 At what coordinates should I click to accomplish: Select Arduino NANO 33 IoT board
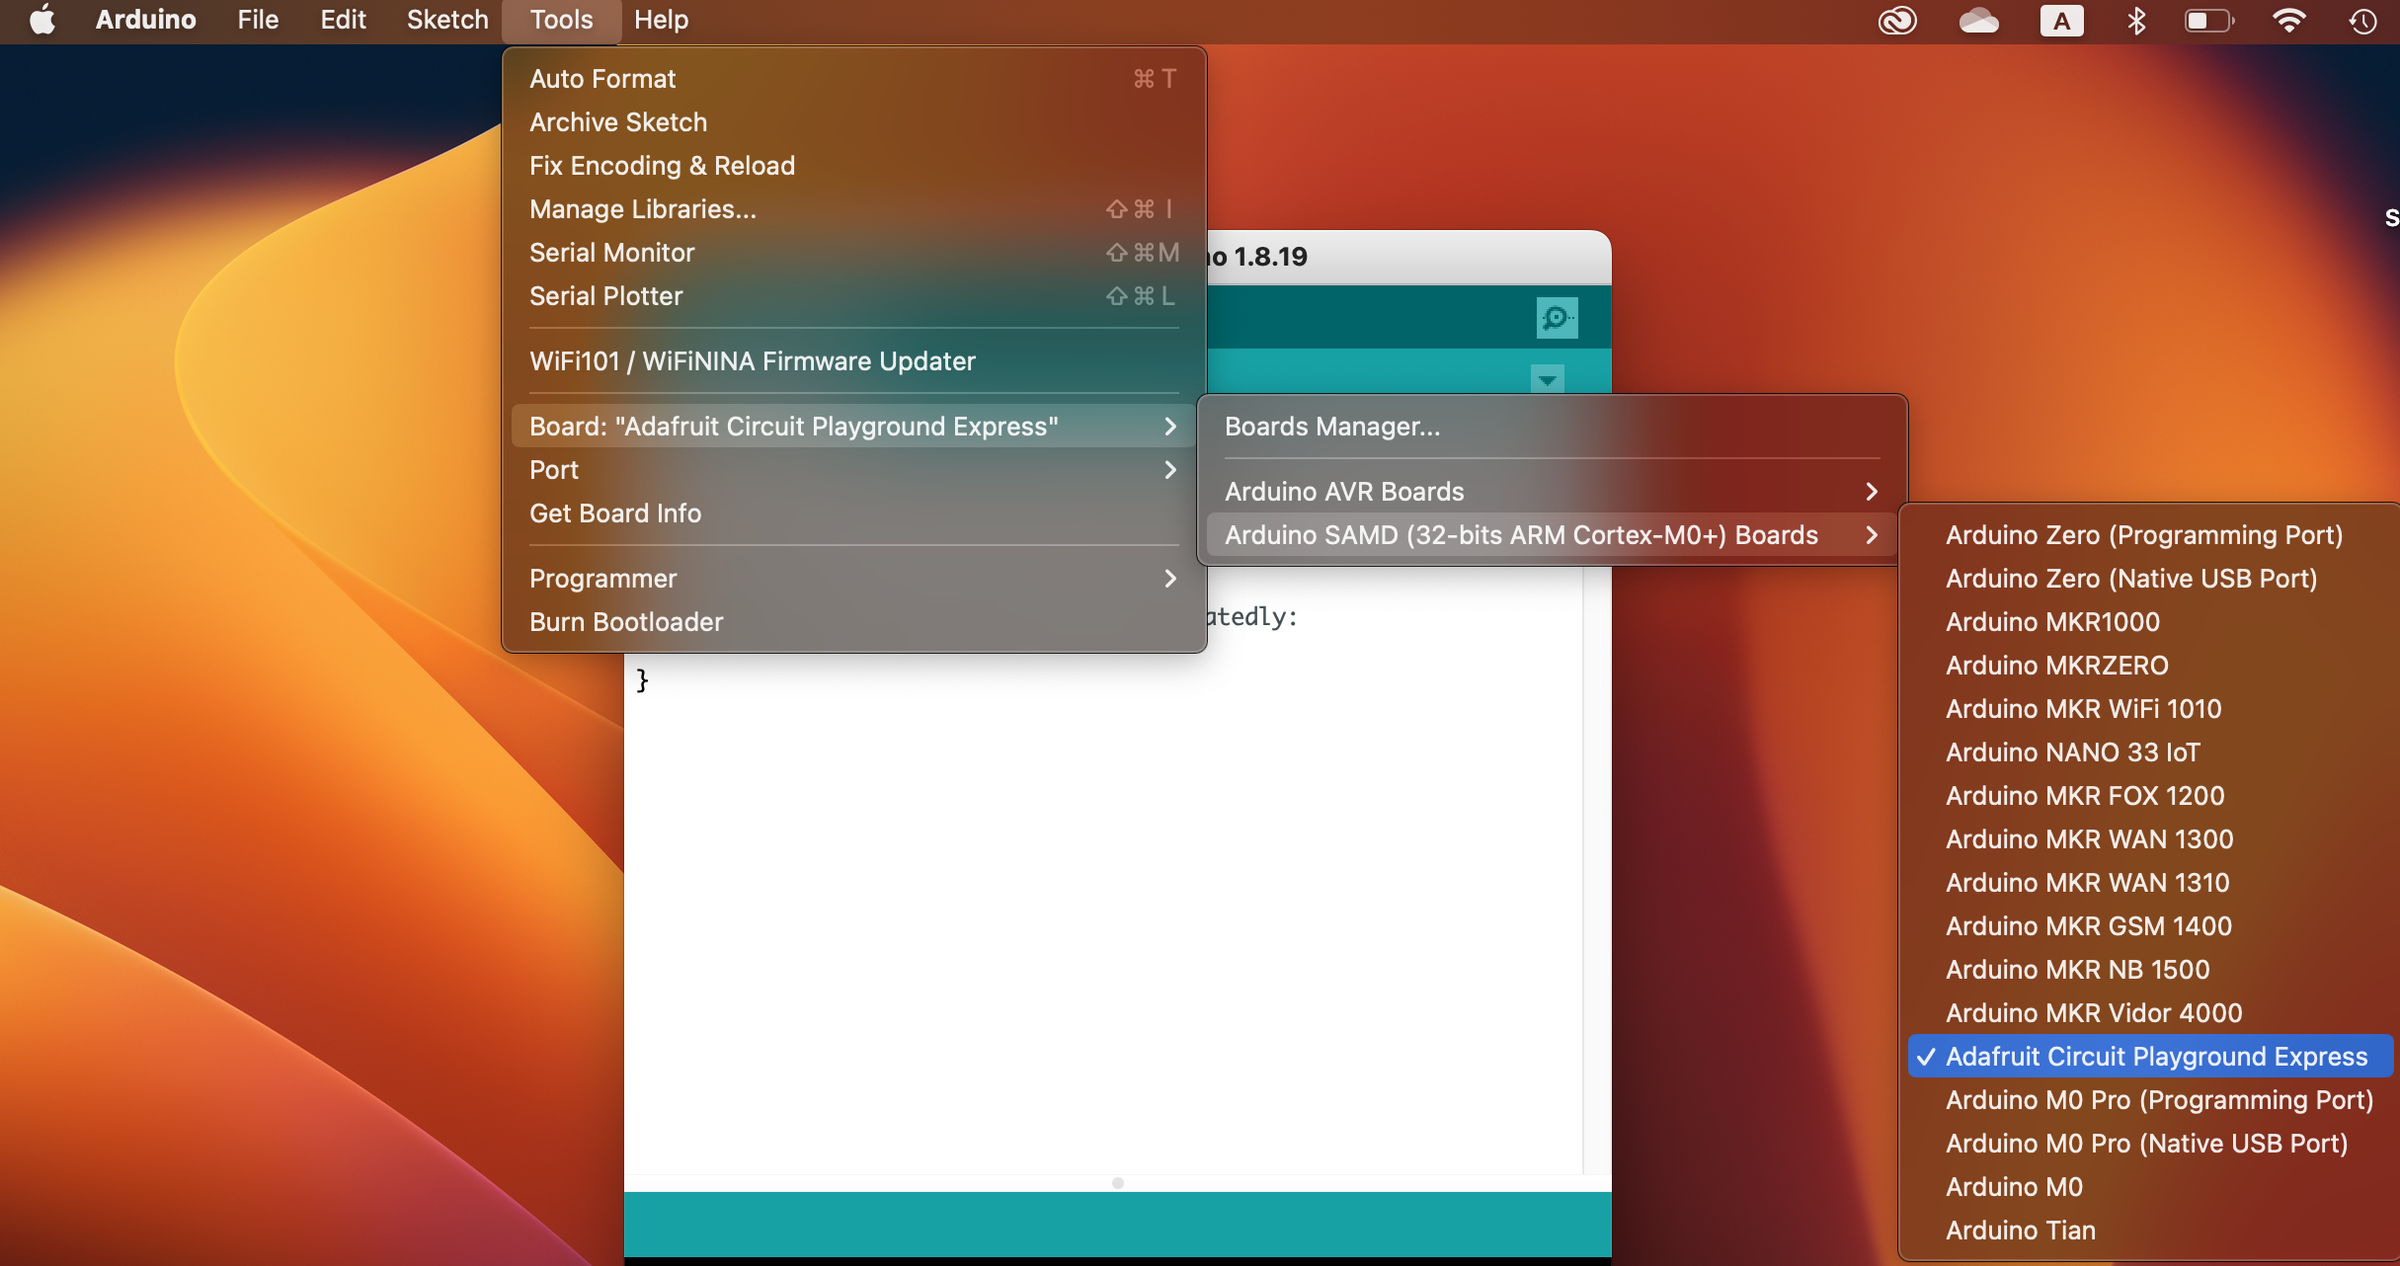click(2072, 752)
